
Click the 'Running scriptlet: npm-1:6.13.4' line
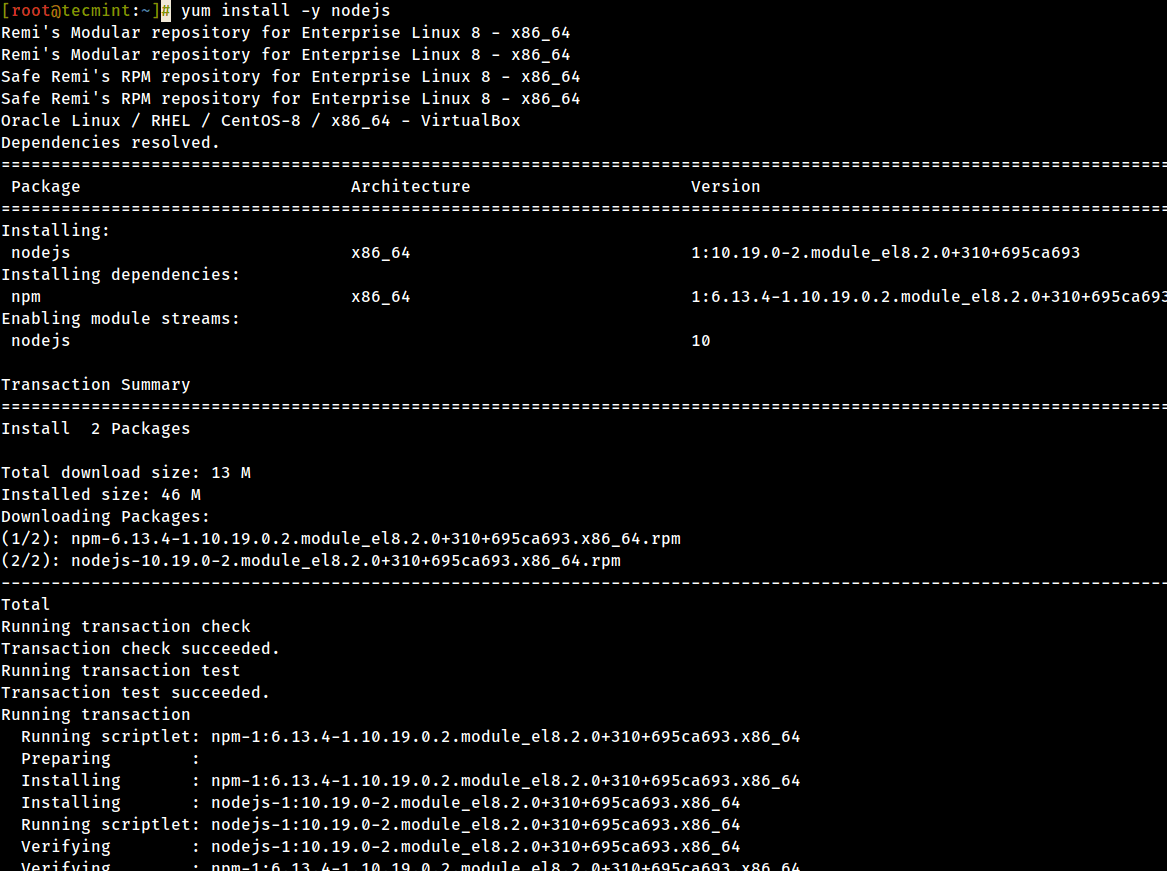coord(411,737)
